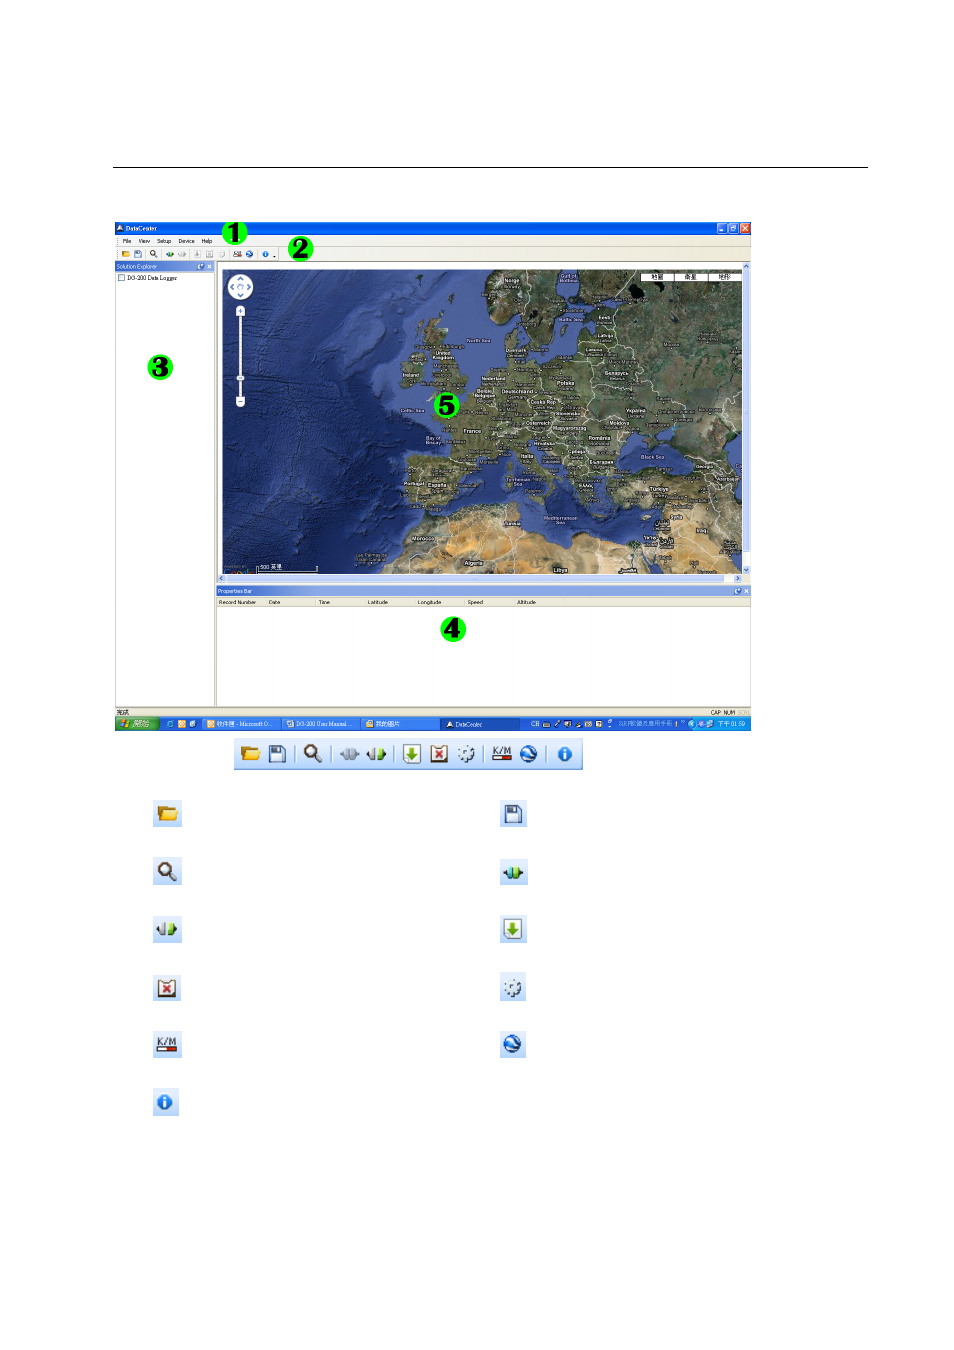Switch the map to 地形 view
This screenshot has height=1350, width=954.
point(725,277)
